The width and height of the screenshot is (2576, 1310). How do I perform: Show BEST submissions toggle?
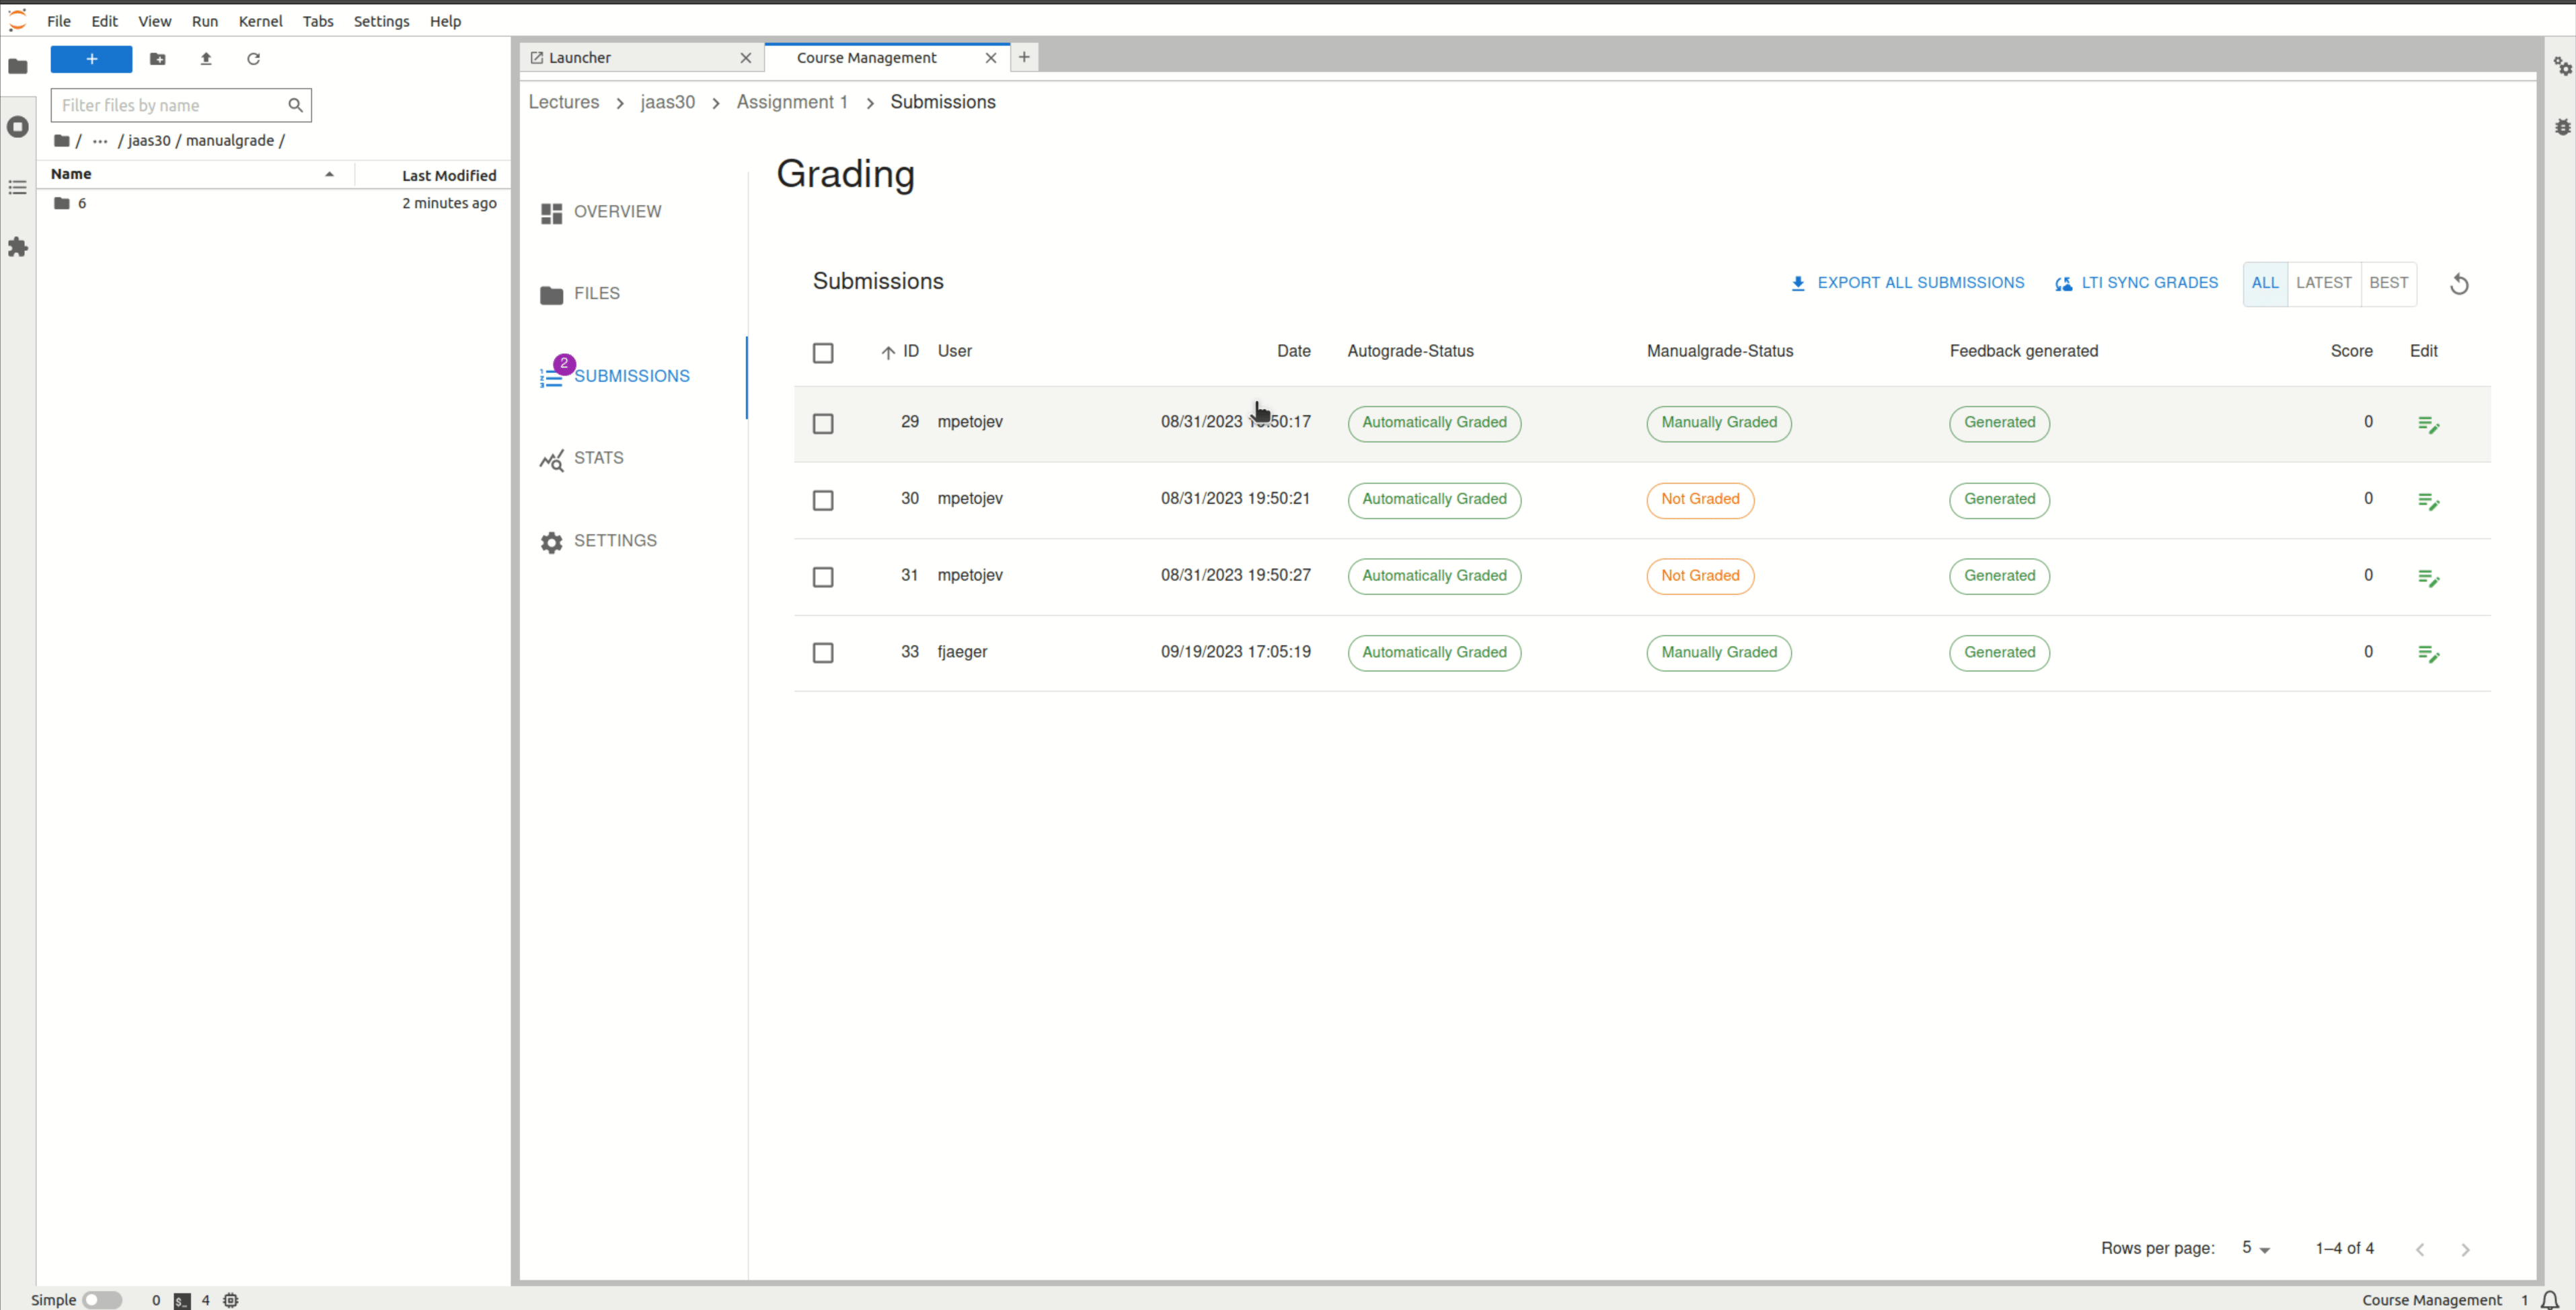pos(2388,284)
